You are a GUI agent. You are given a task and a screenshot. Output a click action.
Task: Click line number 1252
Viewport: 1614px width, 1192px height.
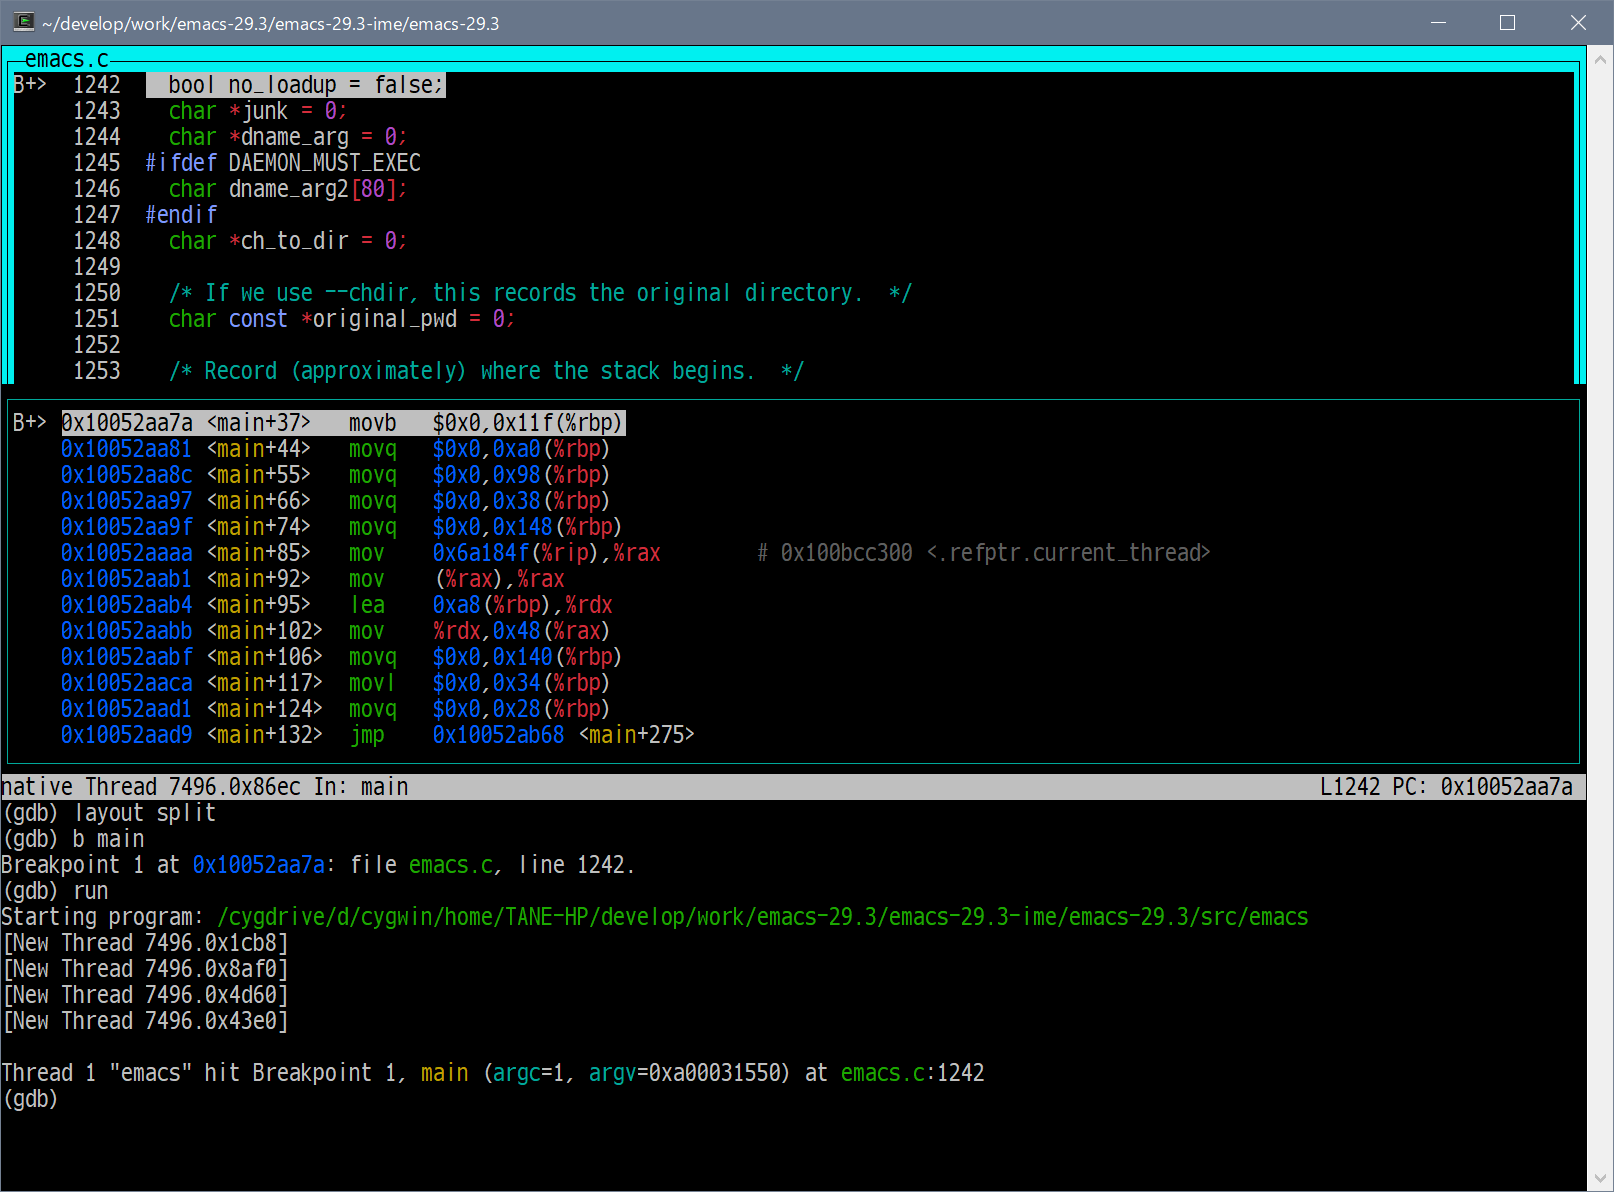[x=97, y=345]
